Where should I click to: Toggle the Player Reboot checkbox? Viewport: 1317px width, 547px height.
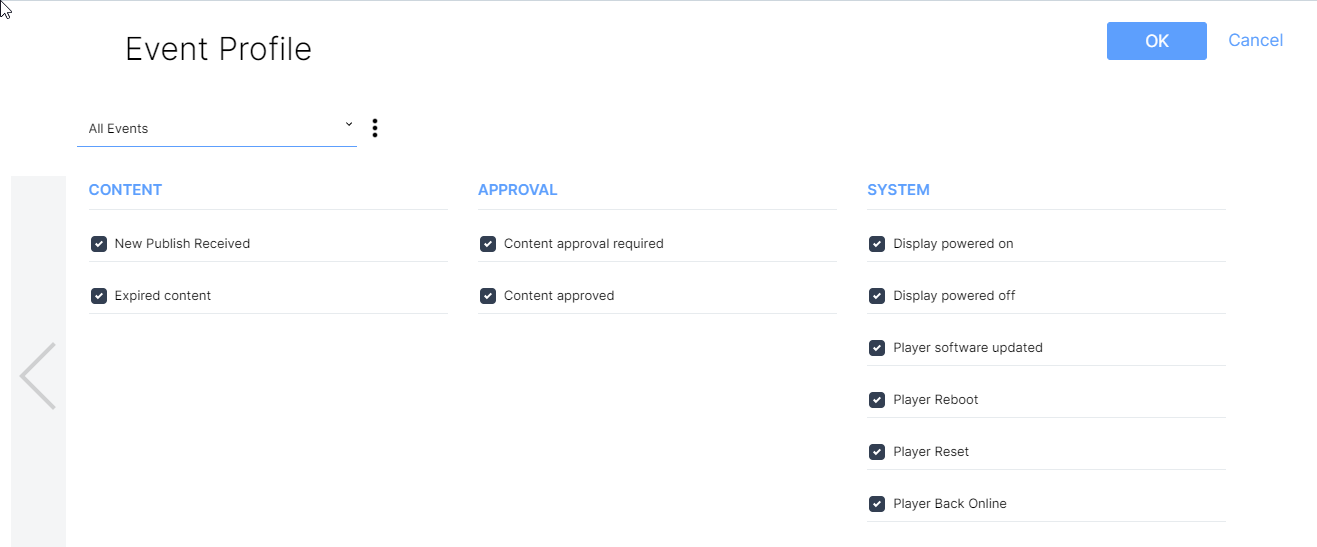point(877,400)
